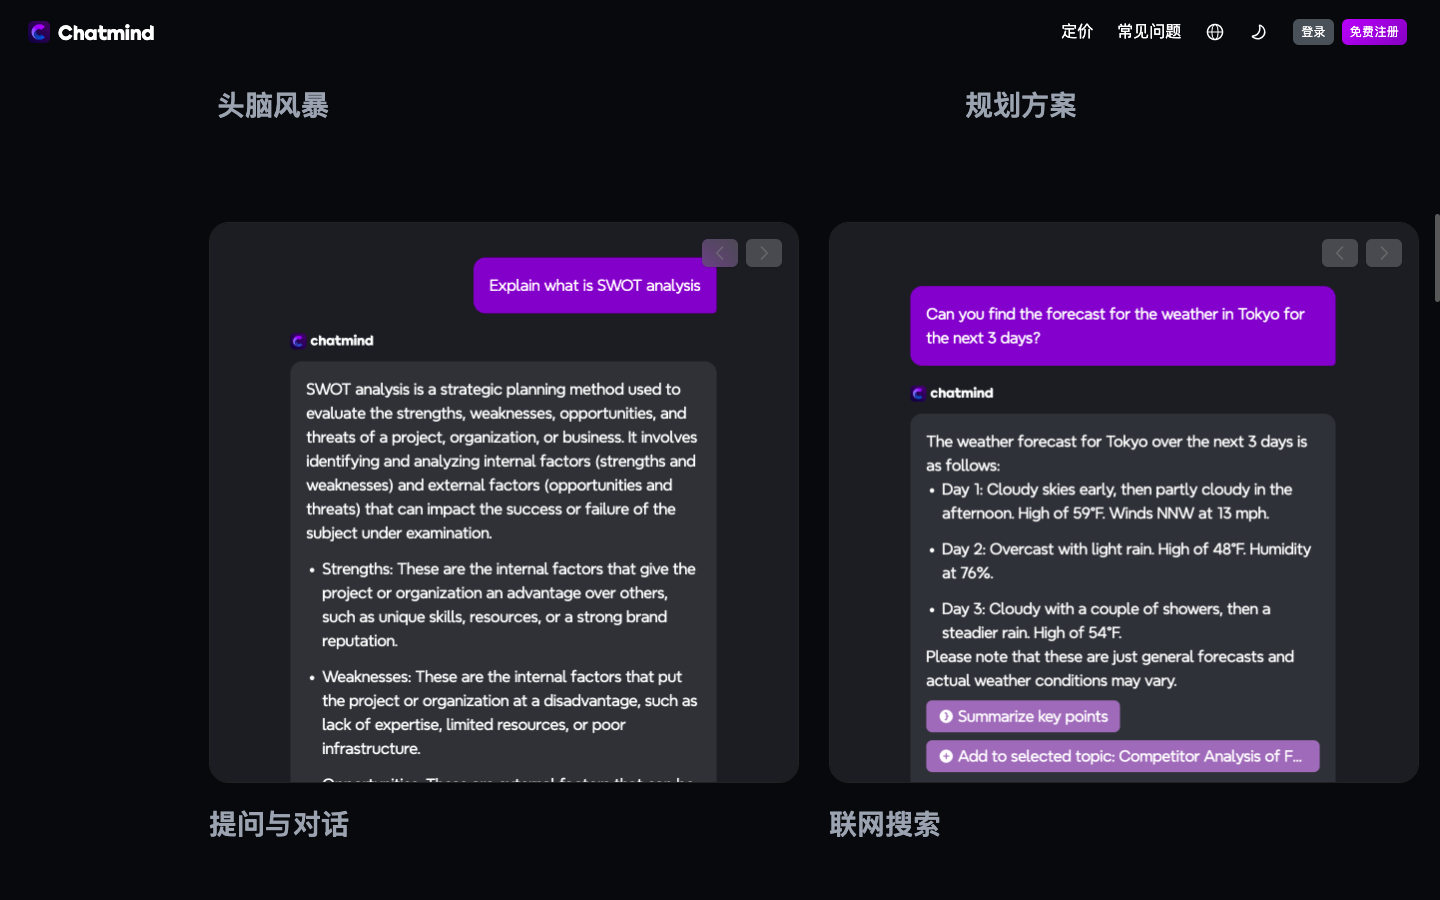Click the next arrow on the SWOT card

click(763, 252)
